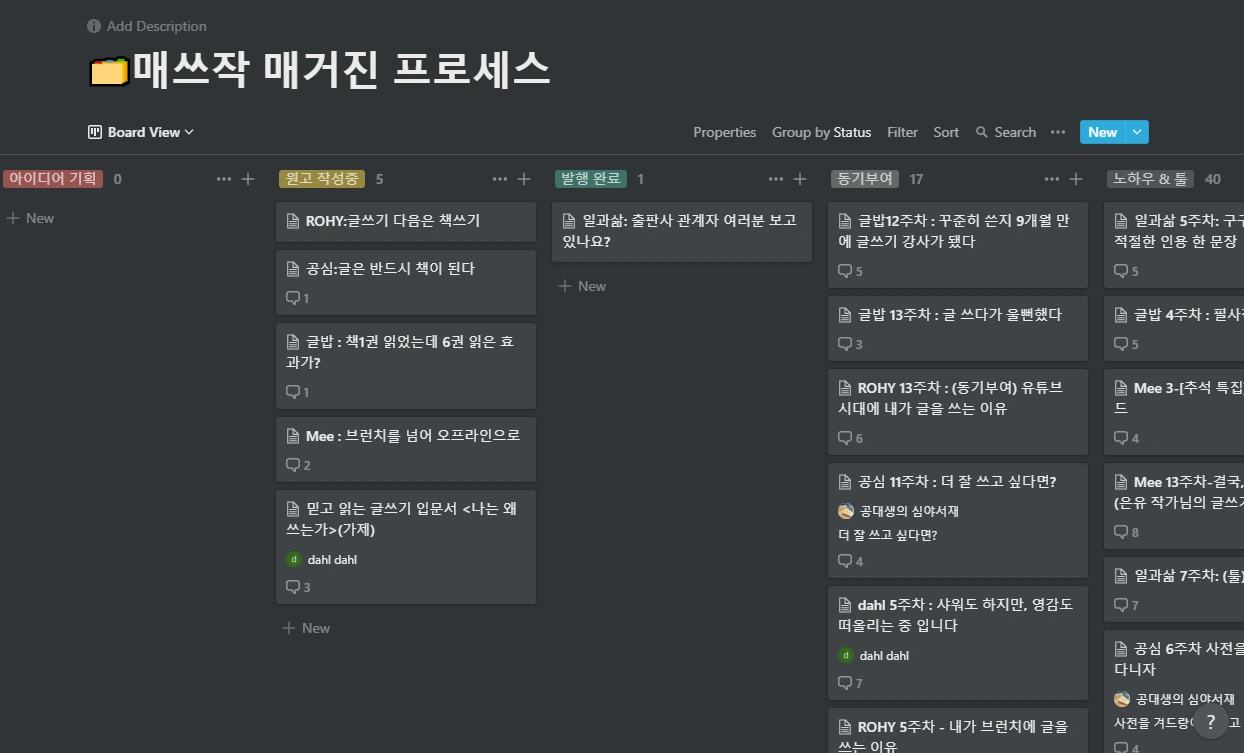Image resolution: width=1244 pixels, height=753 pixels.
Task: Open the Sort menu
Action: [945, 132]
